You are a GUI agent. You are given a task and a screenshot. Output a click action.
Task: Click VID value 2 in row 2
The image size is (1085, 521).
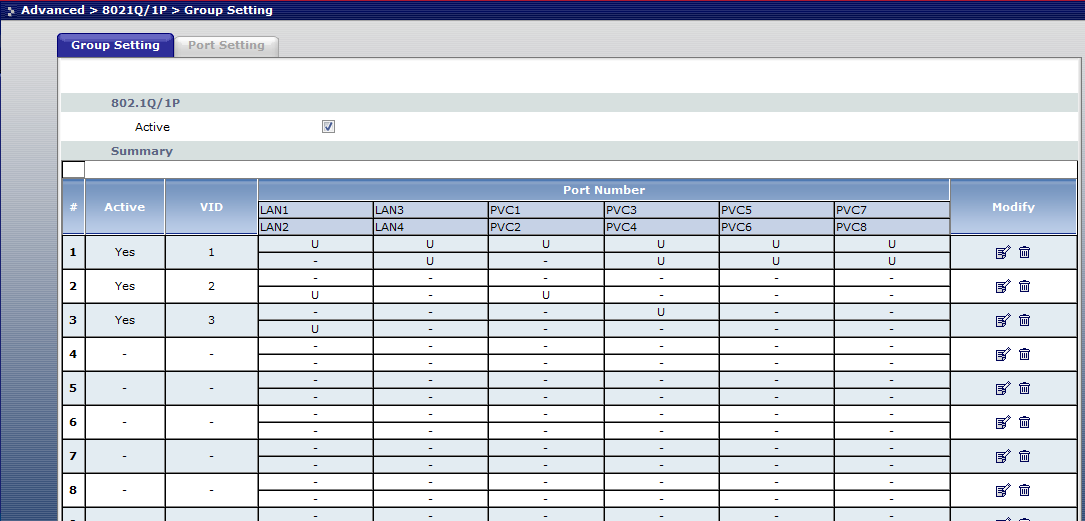point(211,286)
